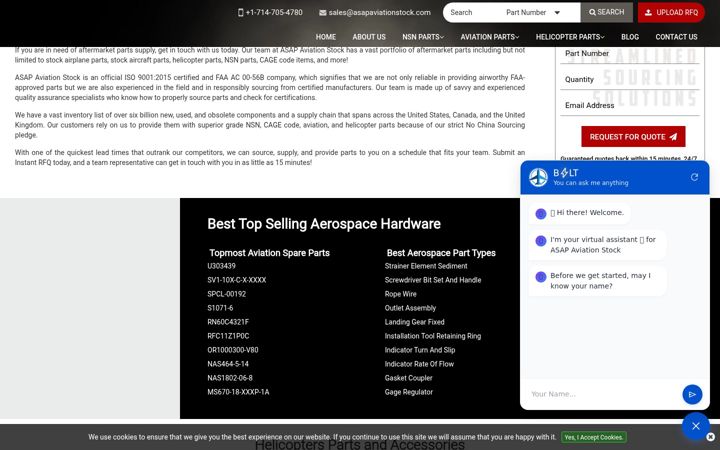Viewport: 720px width, 450px height.
Task: Click the upload icon in UPLOAD RFQ button
Action: [x=648, y=12]
